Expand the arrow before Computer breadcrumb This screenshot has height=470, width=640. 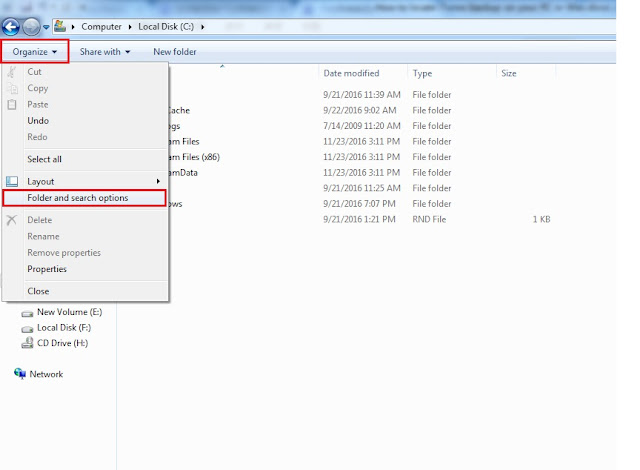[x=73, y=27]
